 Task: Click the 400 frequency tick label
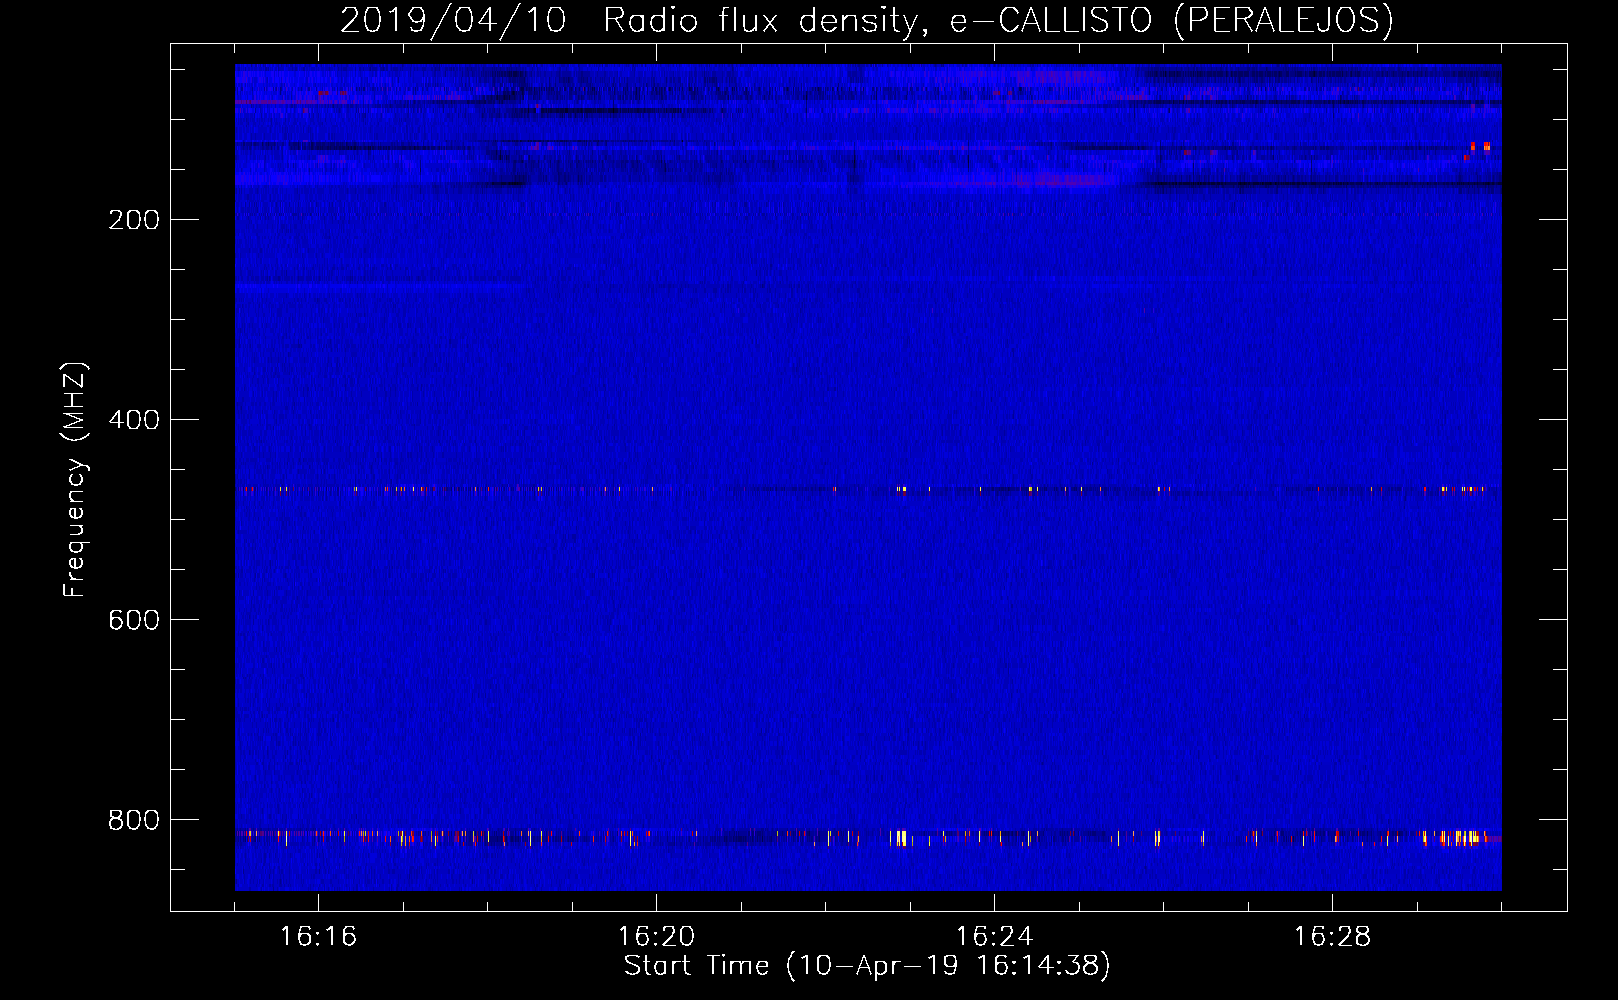point(134,420)
